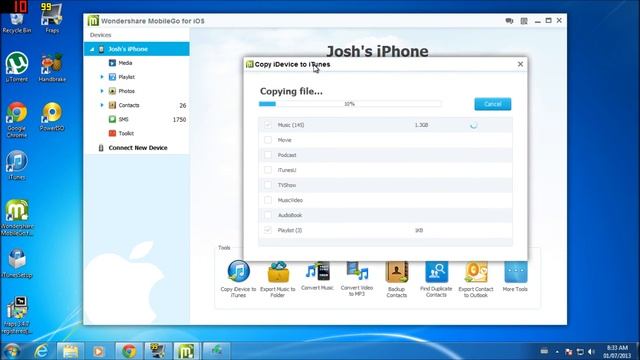Open the Windows Start menu

coord(11,351)
